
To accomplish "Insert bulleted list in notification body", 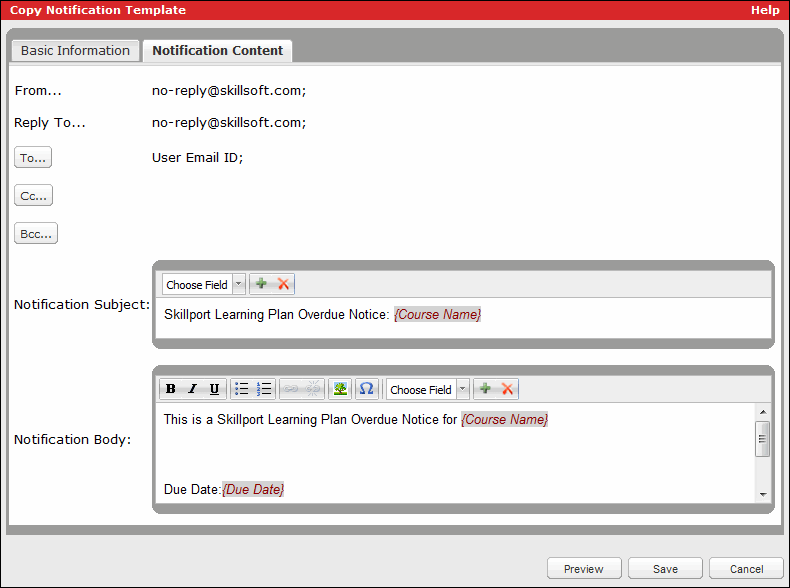I will point(242,389).
